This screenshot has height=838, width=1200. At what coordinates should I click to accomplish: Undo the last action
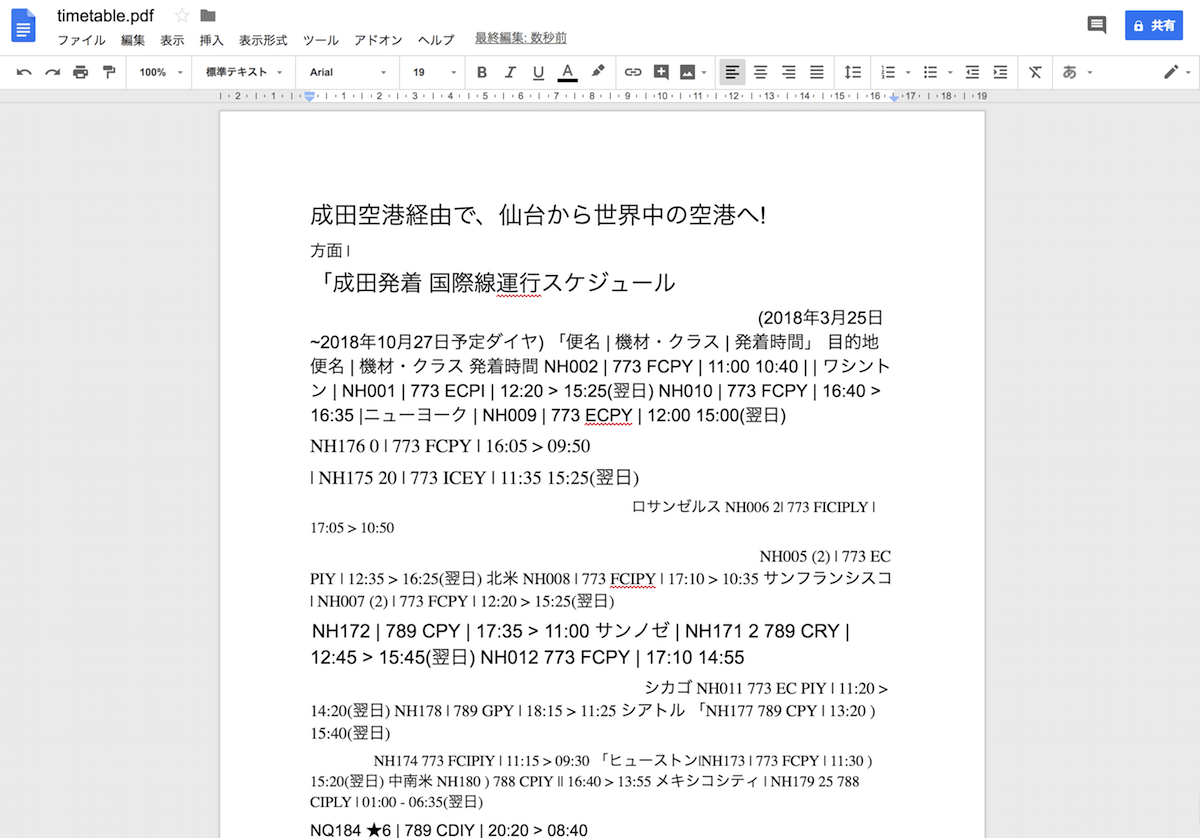24,72
